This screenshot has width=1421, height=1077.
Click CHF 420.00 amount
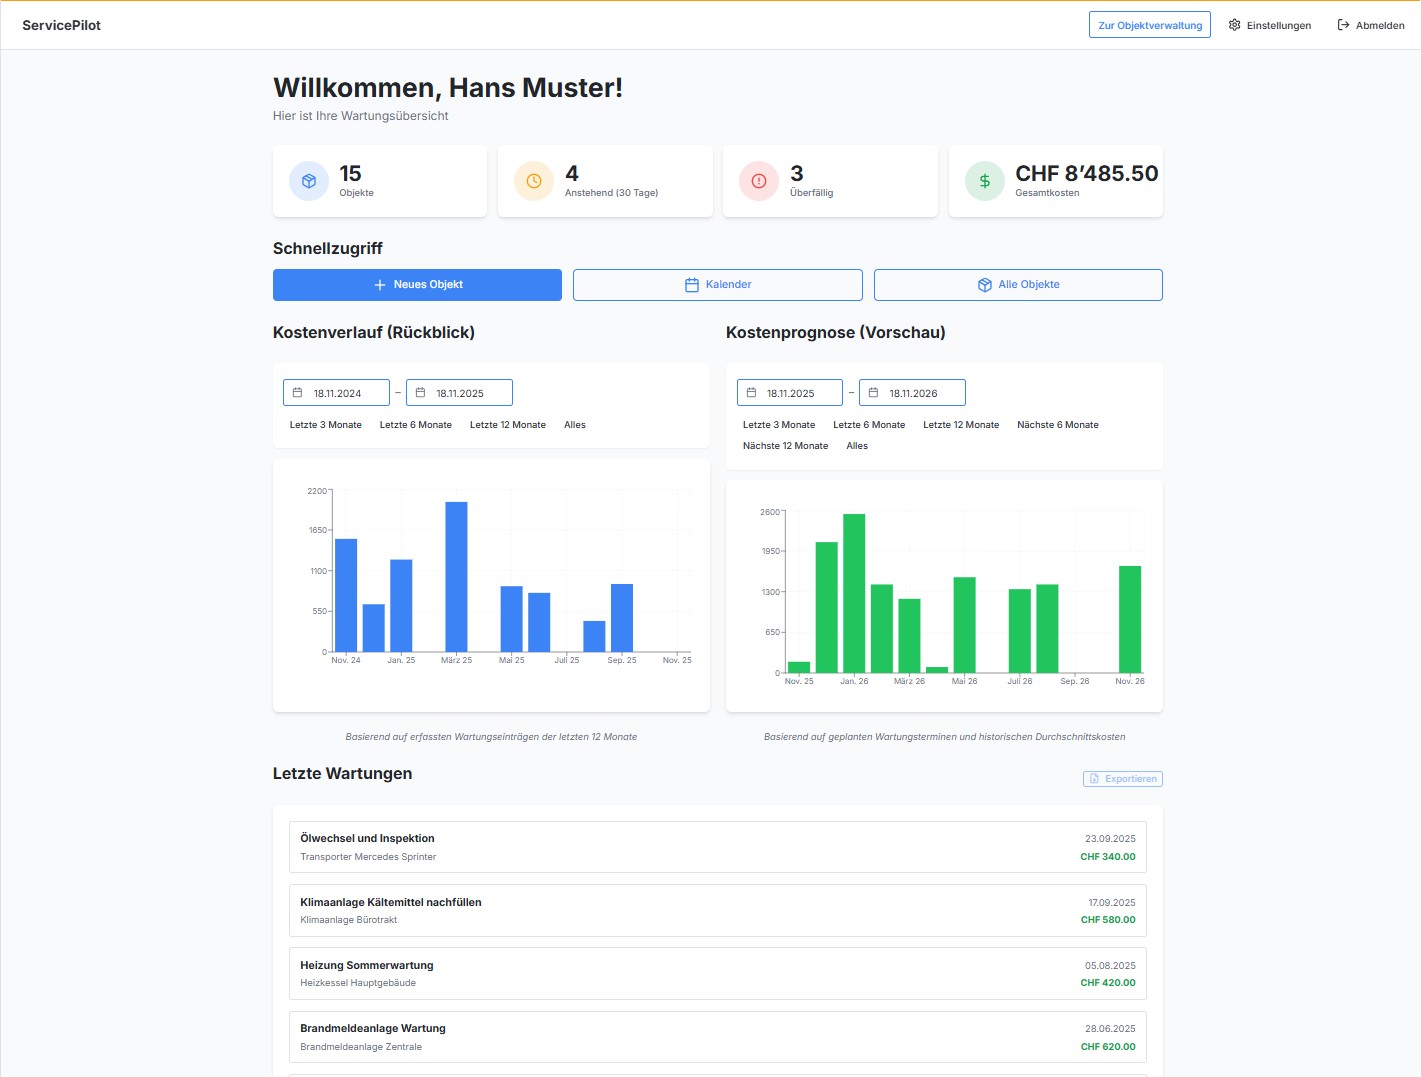[x=1108, y=983]
